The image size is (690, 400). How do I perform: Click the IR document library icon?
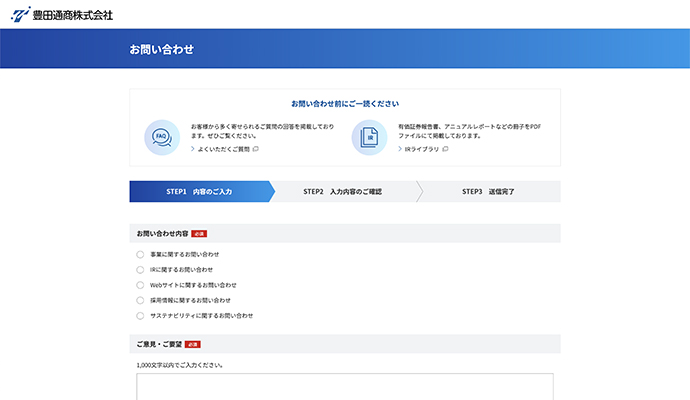pyautogui.click(x=369, y=136)
